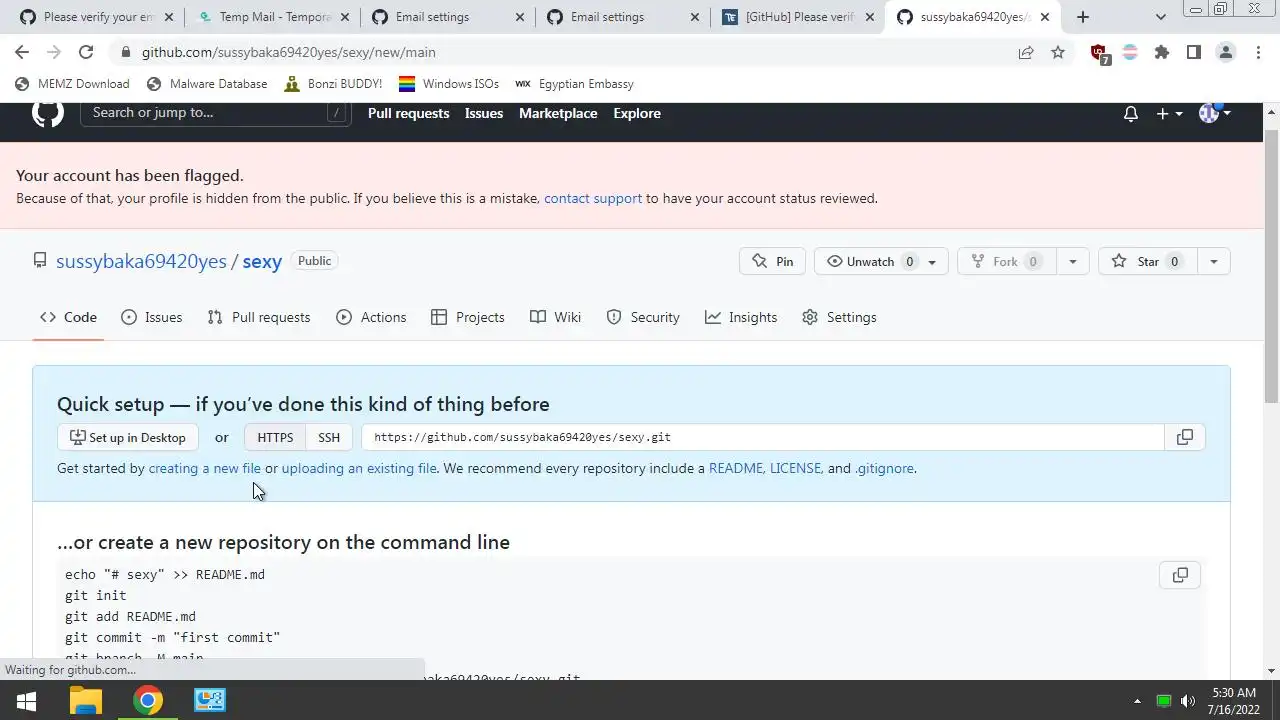The height and width of the screenshot is (720, 1280).
Task: Click the browser back arrow
Action: [22, 52]
